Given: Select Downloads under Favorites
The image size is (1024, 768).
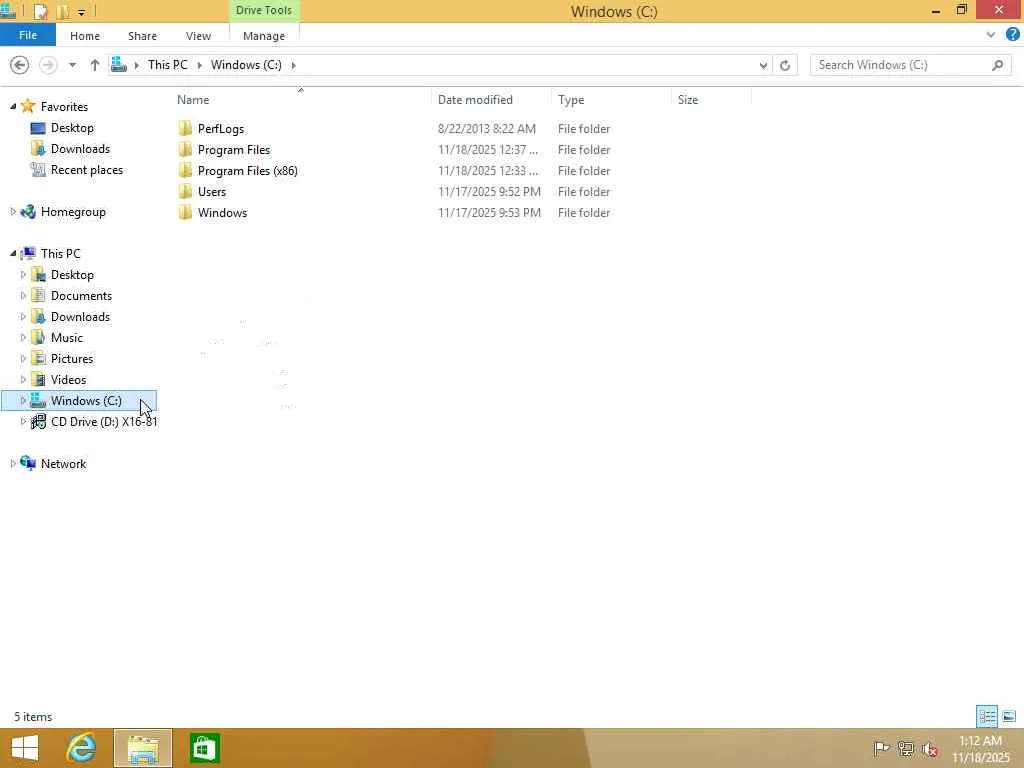Looking at the screenshot, I should coord(80,148).
